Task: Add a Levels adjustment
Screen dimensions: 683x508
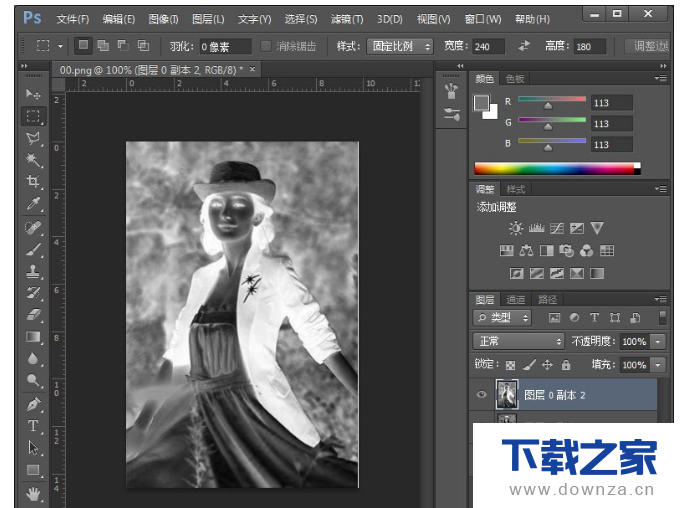Action: point(536,228)
